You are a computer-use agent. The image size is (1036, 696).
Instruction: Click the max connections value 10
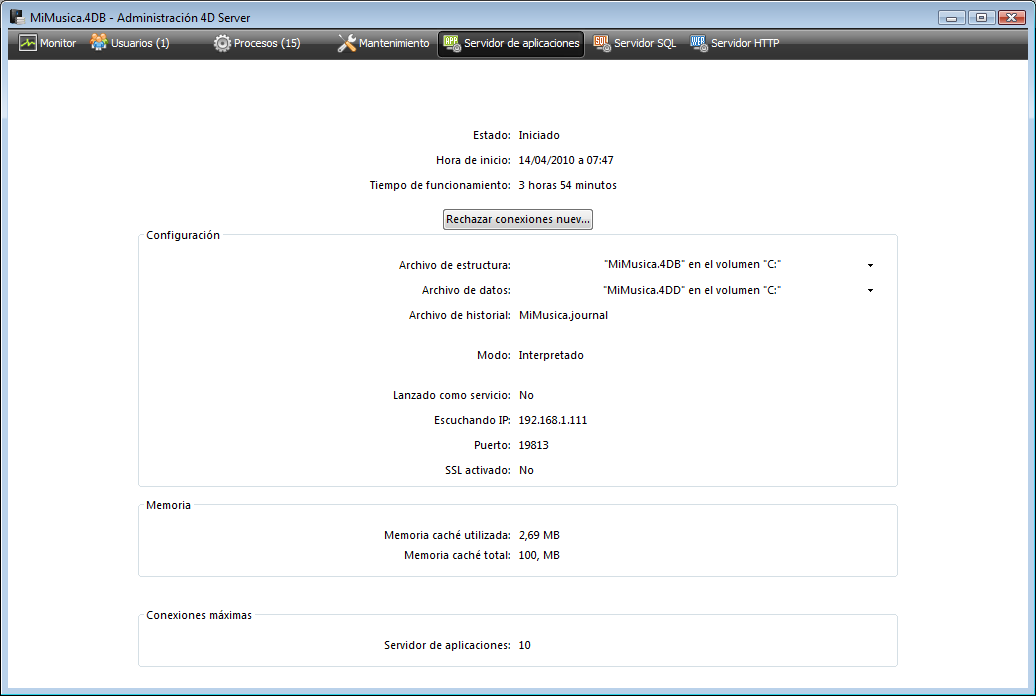tap(524, 645)
